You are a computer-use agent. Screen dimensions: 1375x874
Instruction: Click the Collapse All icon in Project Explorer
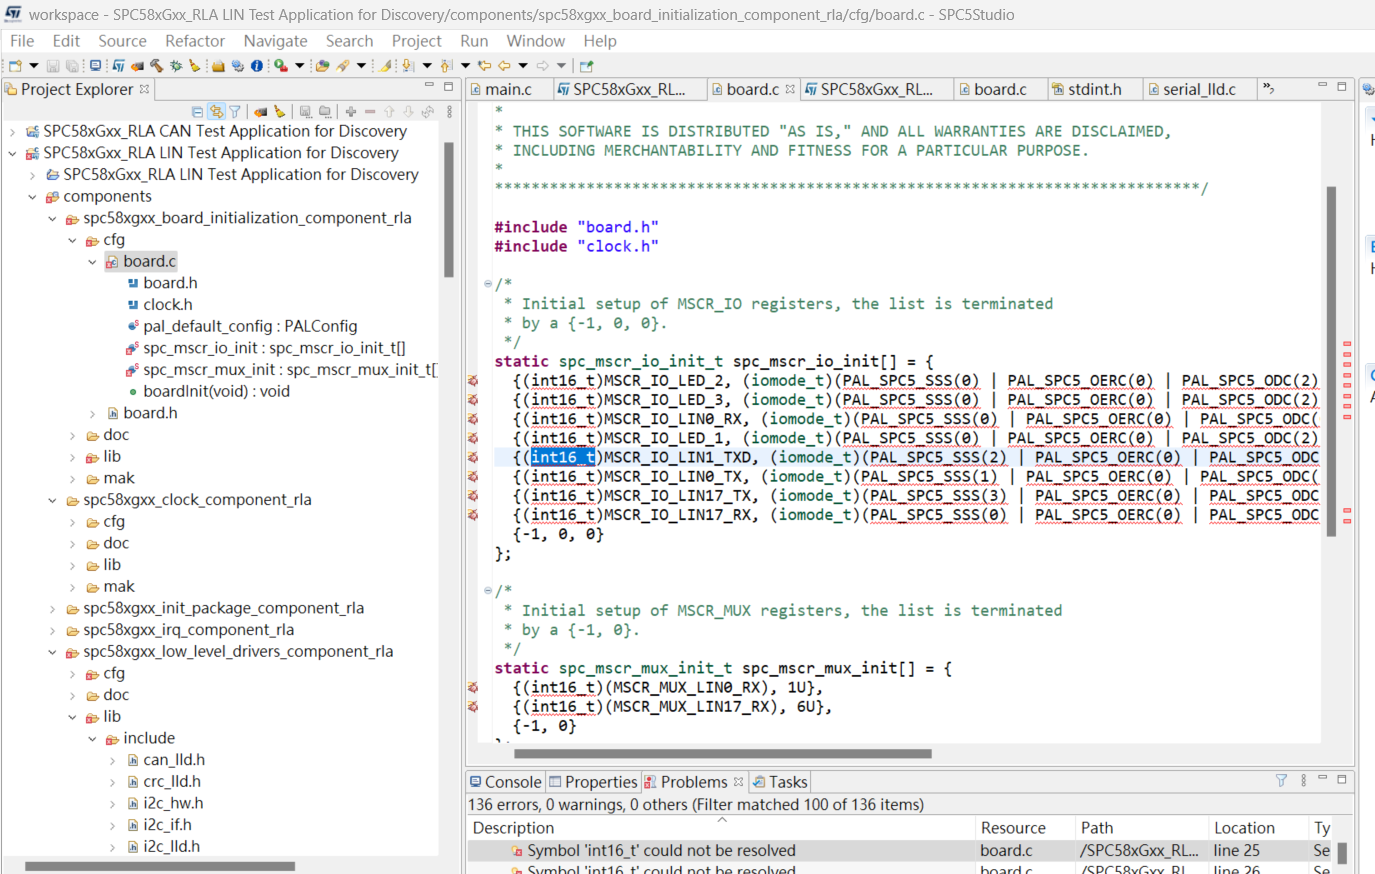(x=197, y=110)
